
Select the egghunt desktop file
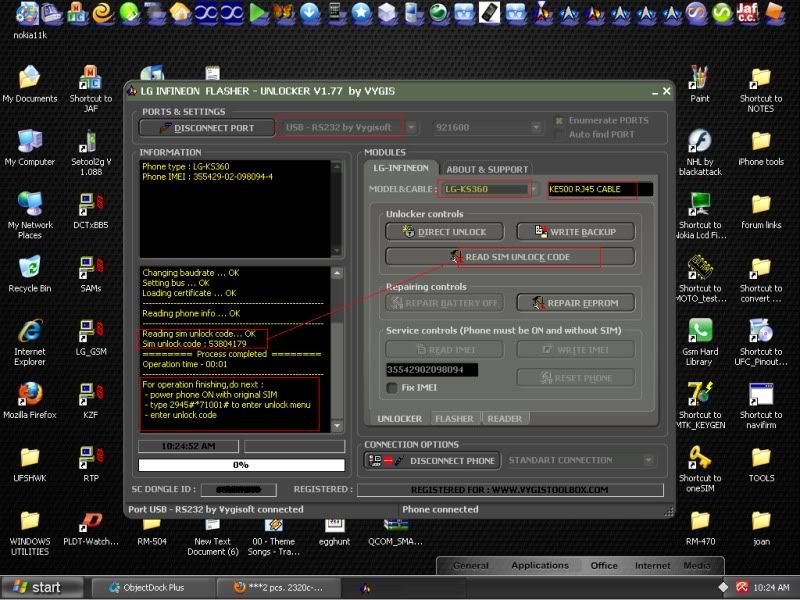334,533
